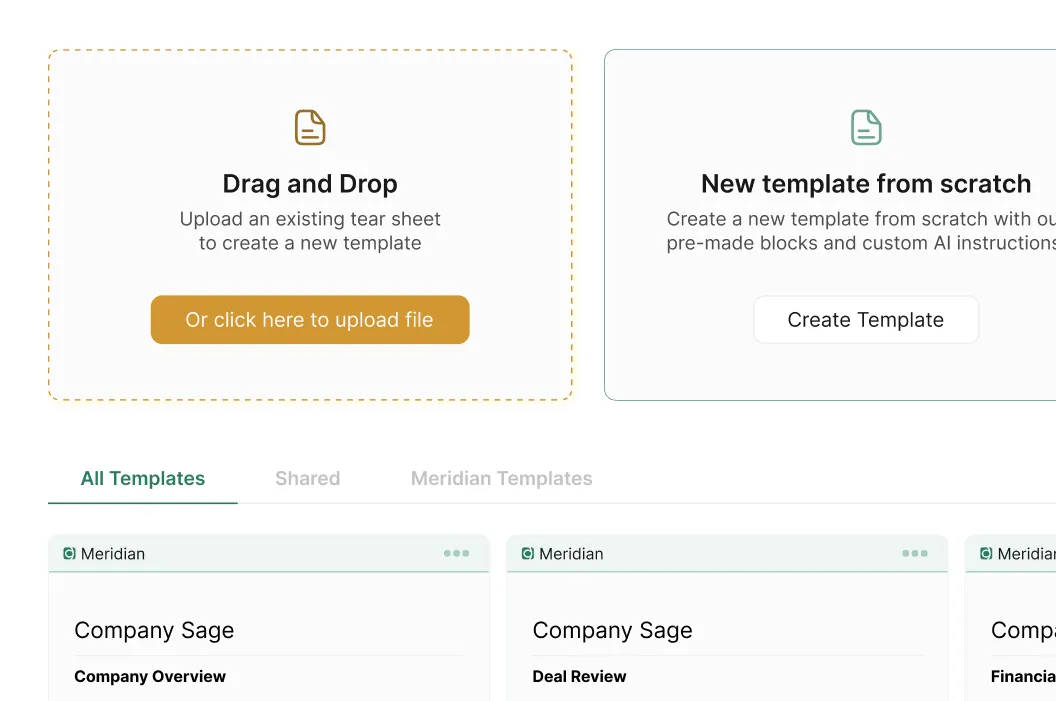This screenshot has height=701, width=1056.
Task: Open the Company Sage Company Overview template card
Action: click(x=268, y=630)
